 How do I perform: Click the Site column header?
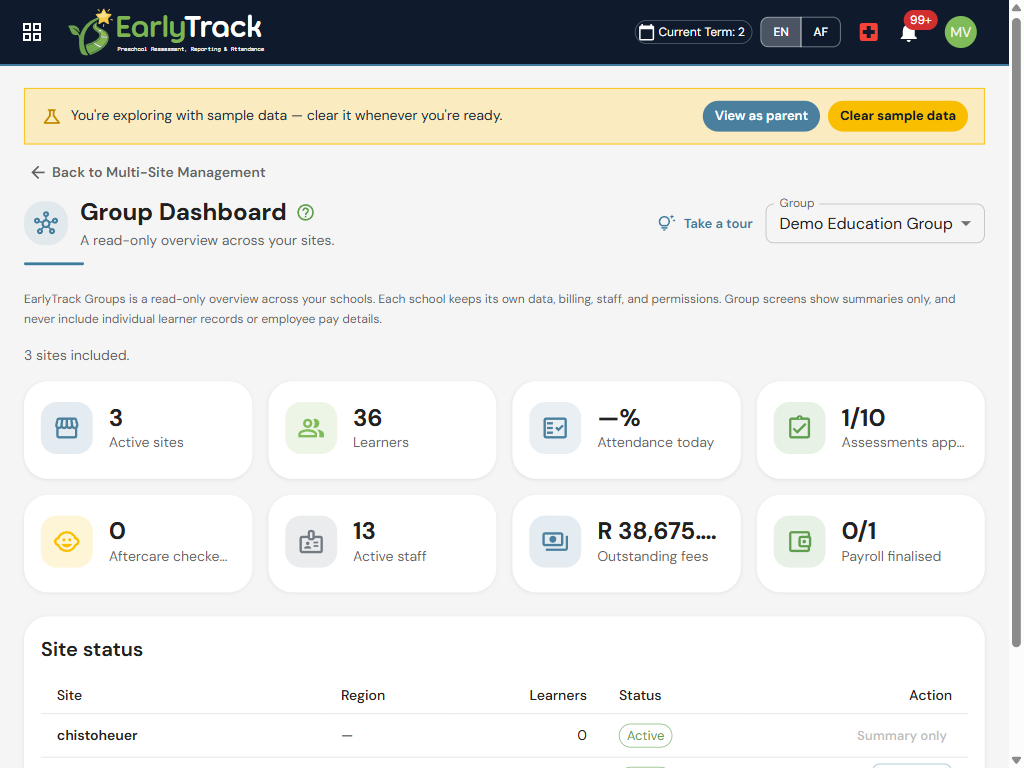point(69,695)
